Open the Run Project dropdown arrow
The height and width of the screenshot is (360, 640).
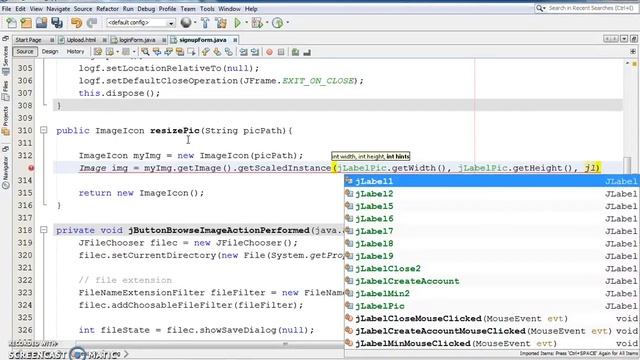[247, 23]
